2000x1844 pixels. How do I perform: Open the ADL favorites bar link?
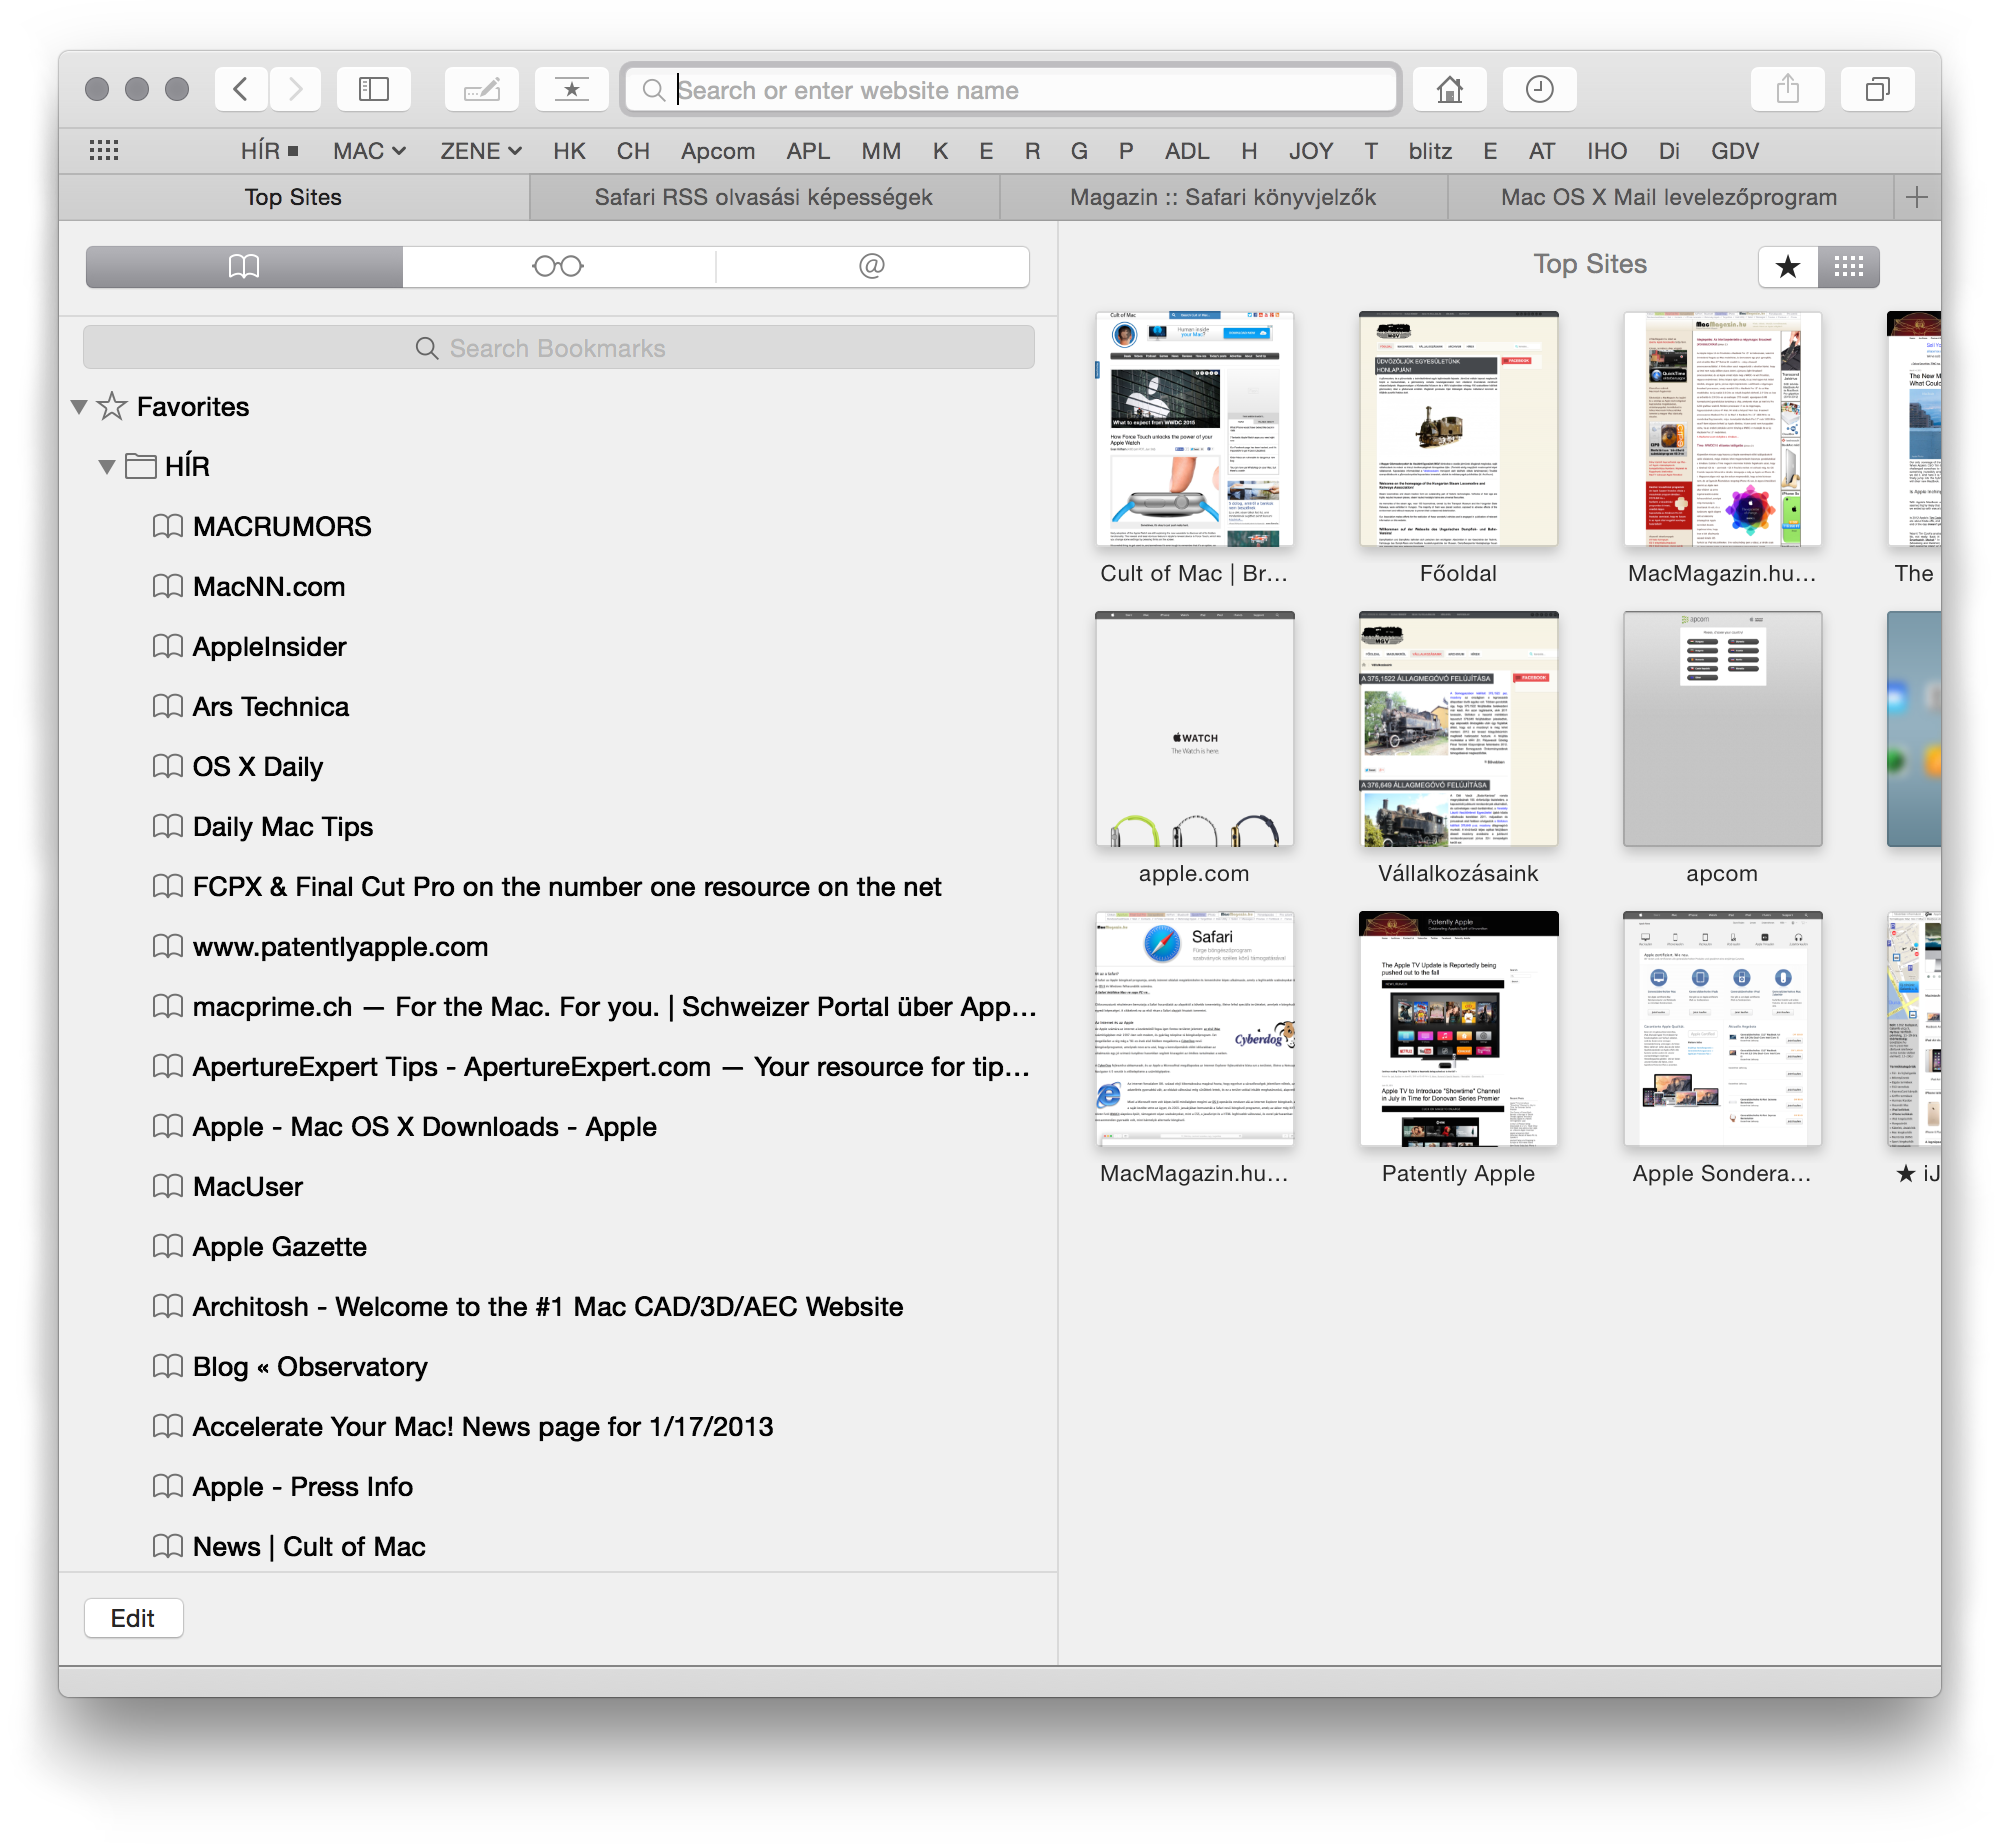click(1187, 151)
